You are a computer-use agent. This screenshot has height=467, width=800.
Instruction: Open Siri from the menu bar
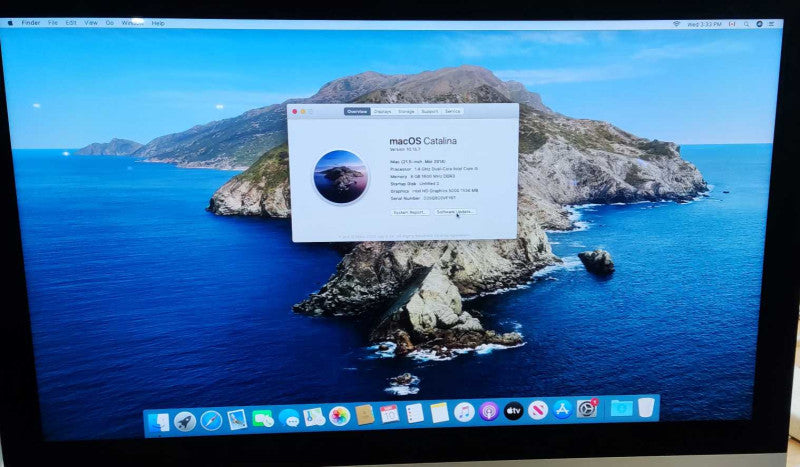point(759,24)
